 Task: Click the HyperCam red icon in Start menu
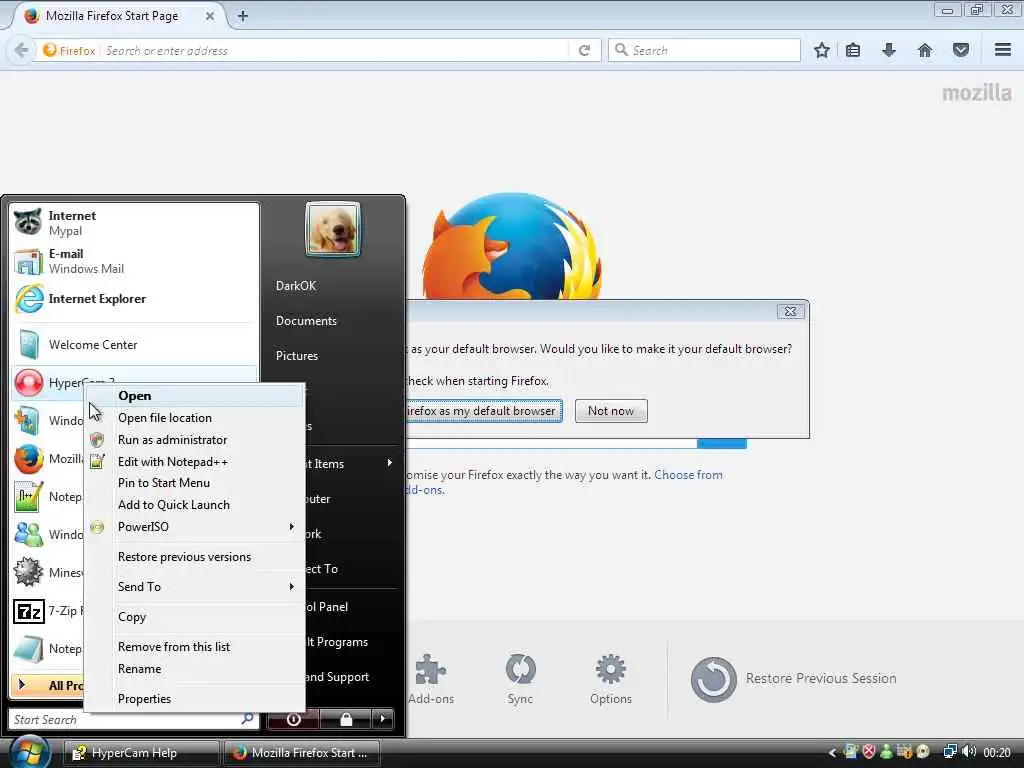tap(29, 383)
